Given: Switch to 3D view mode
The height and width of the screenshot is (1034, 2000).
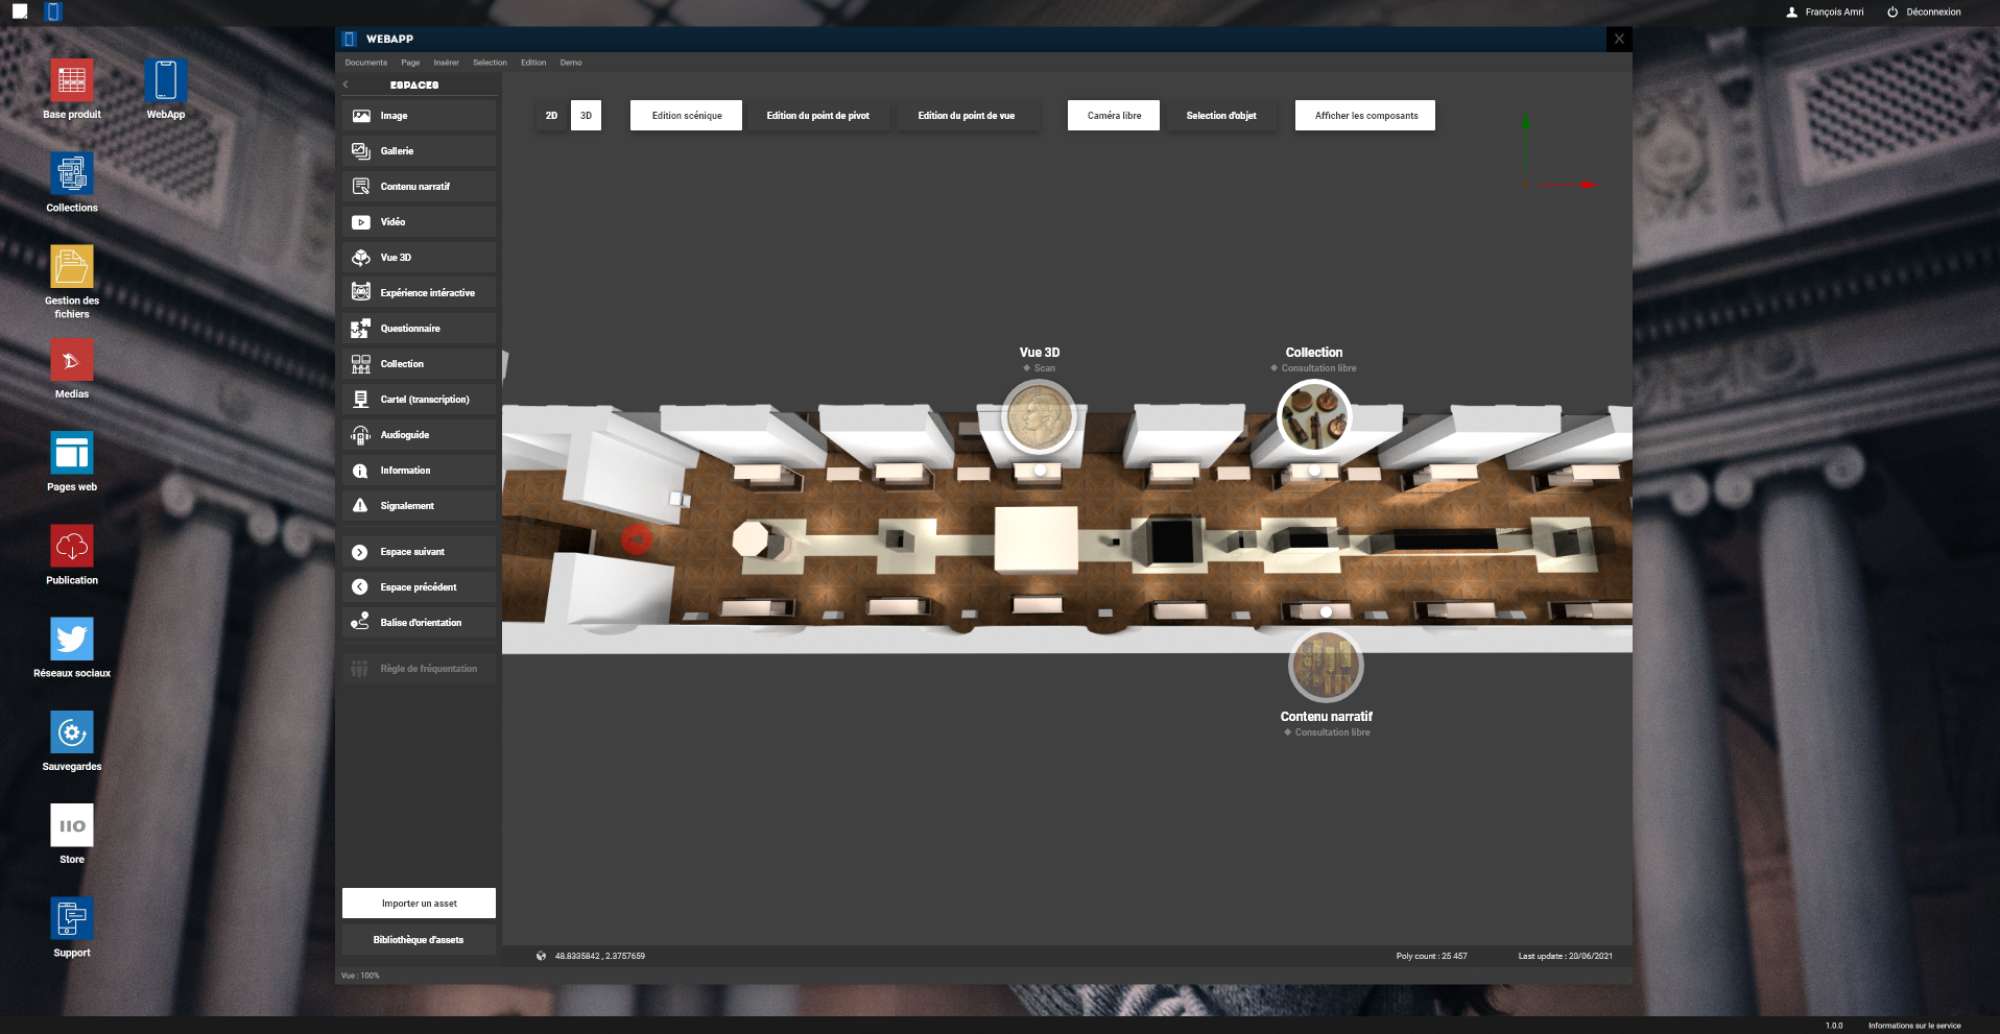Looking at the screenshot, I should (x=586, y=116).
